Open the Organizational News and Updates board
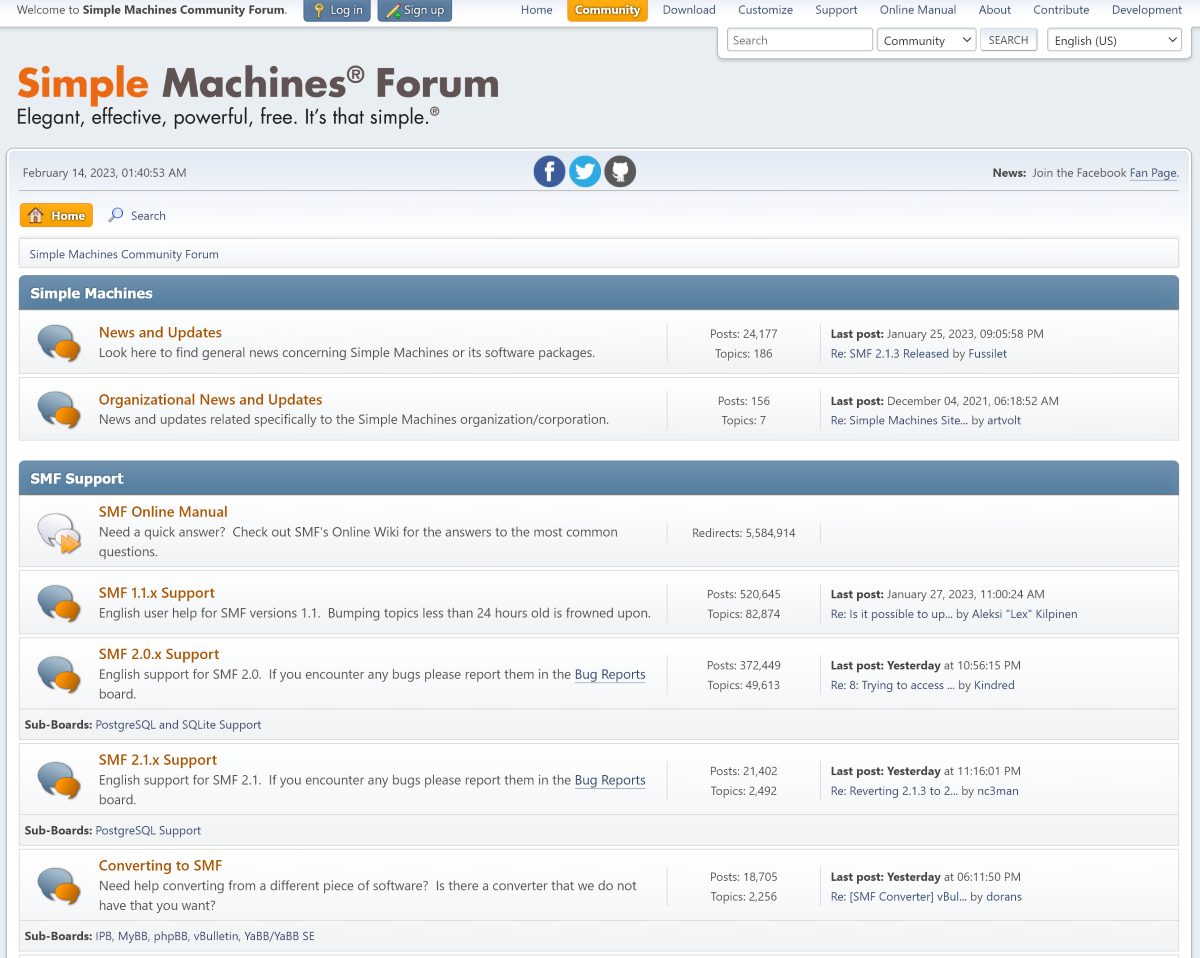The height and width of the screenshot is (958, 1200). (x=210, y=399)
